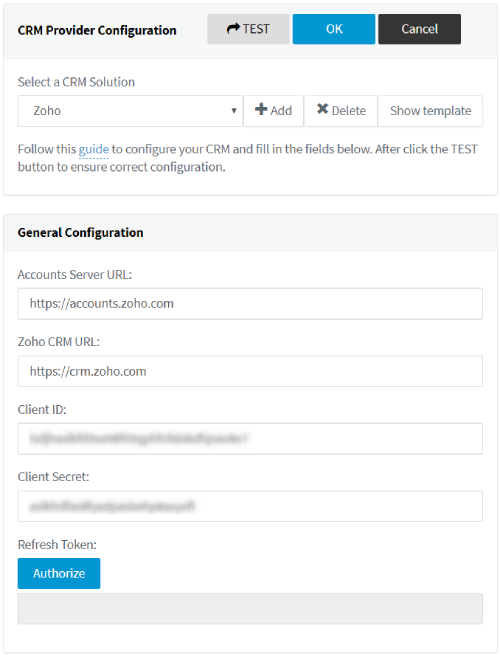The image size is (500, 656).
Task: Click the General Configuration section header
Action: pyautogui.click(x=80, y=233)
